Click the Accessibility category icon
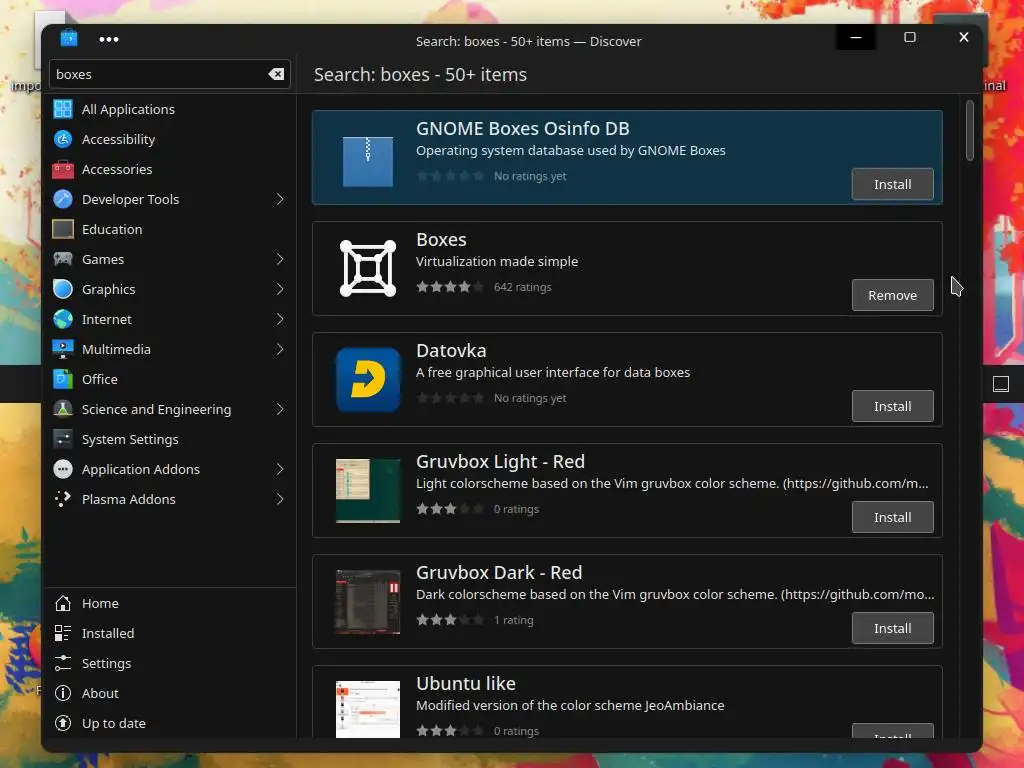The image size is (1024, 768). pyautogui.click(x=63, y=139)
